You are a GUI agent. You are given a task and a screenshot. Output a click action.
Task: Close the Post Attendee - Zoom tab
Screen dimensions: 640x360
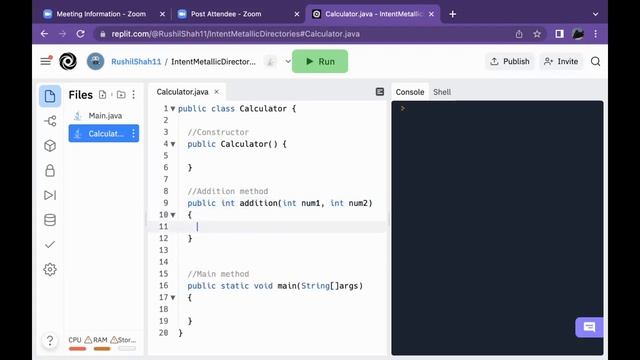point(297,14)
